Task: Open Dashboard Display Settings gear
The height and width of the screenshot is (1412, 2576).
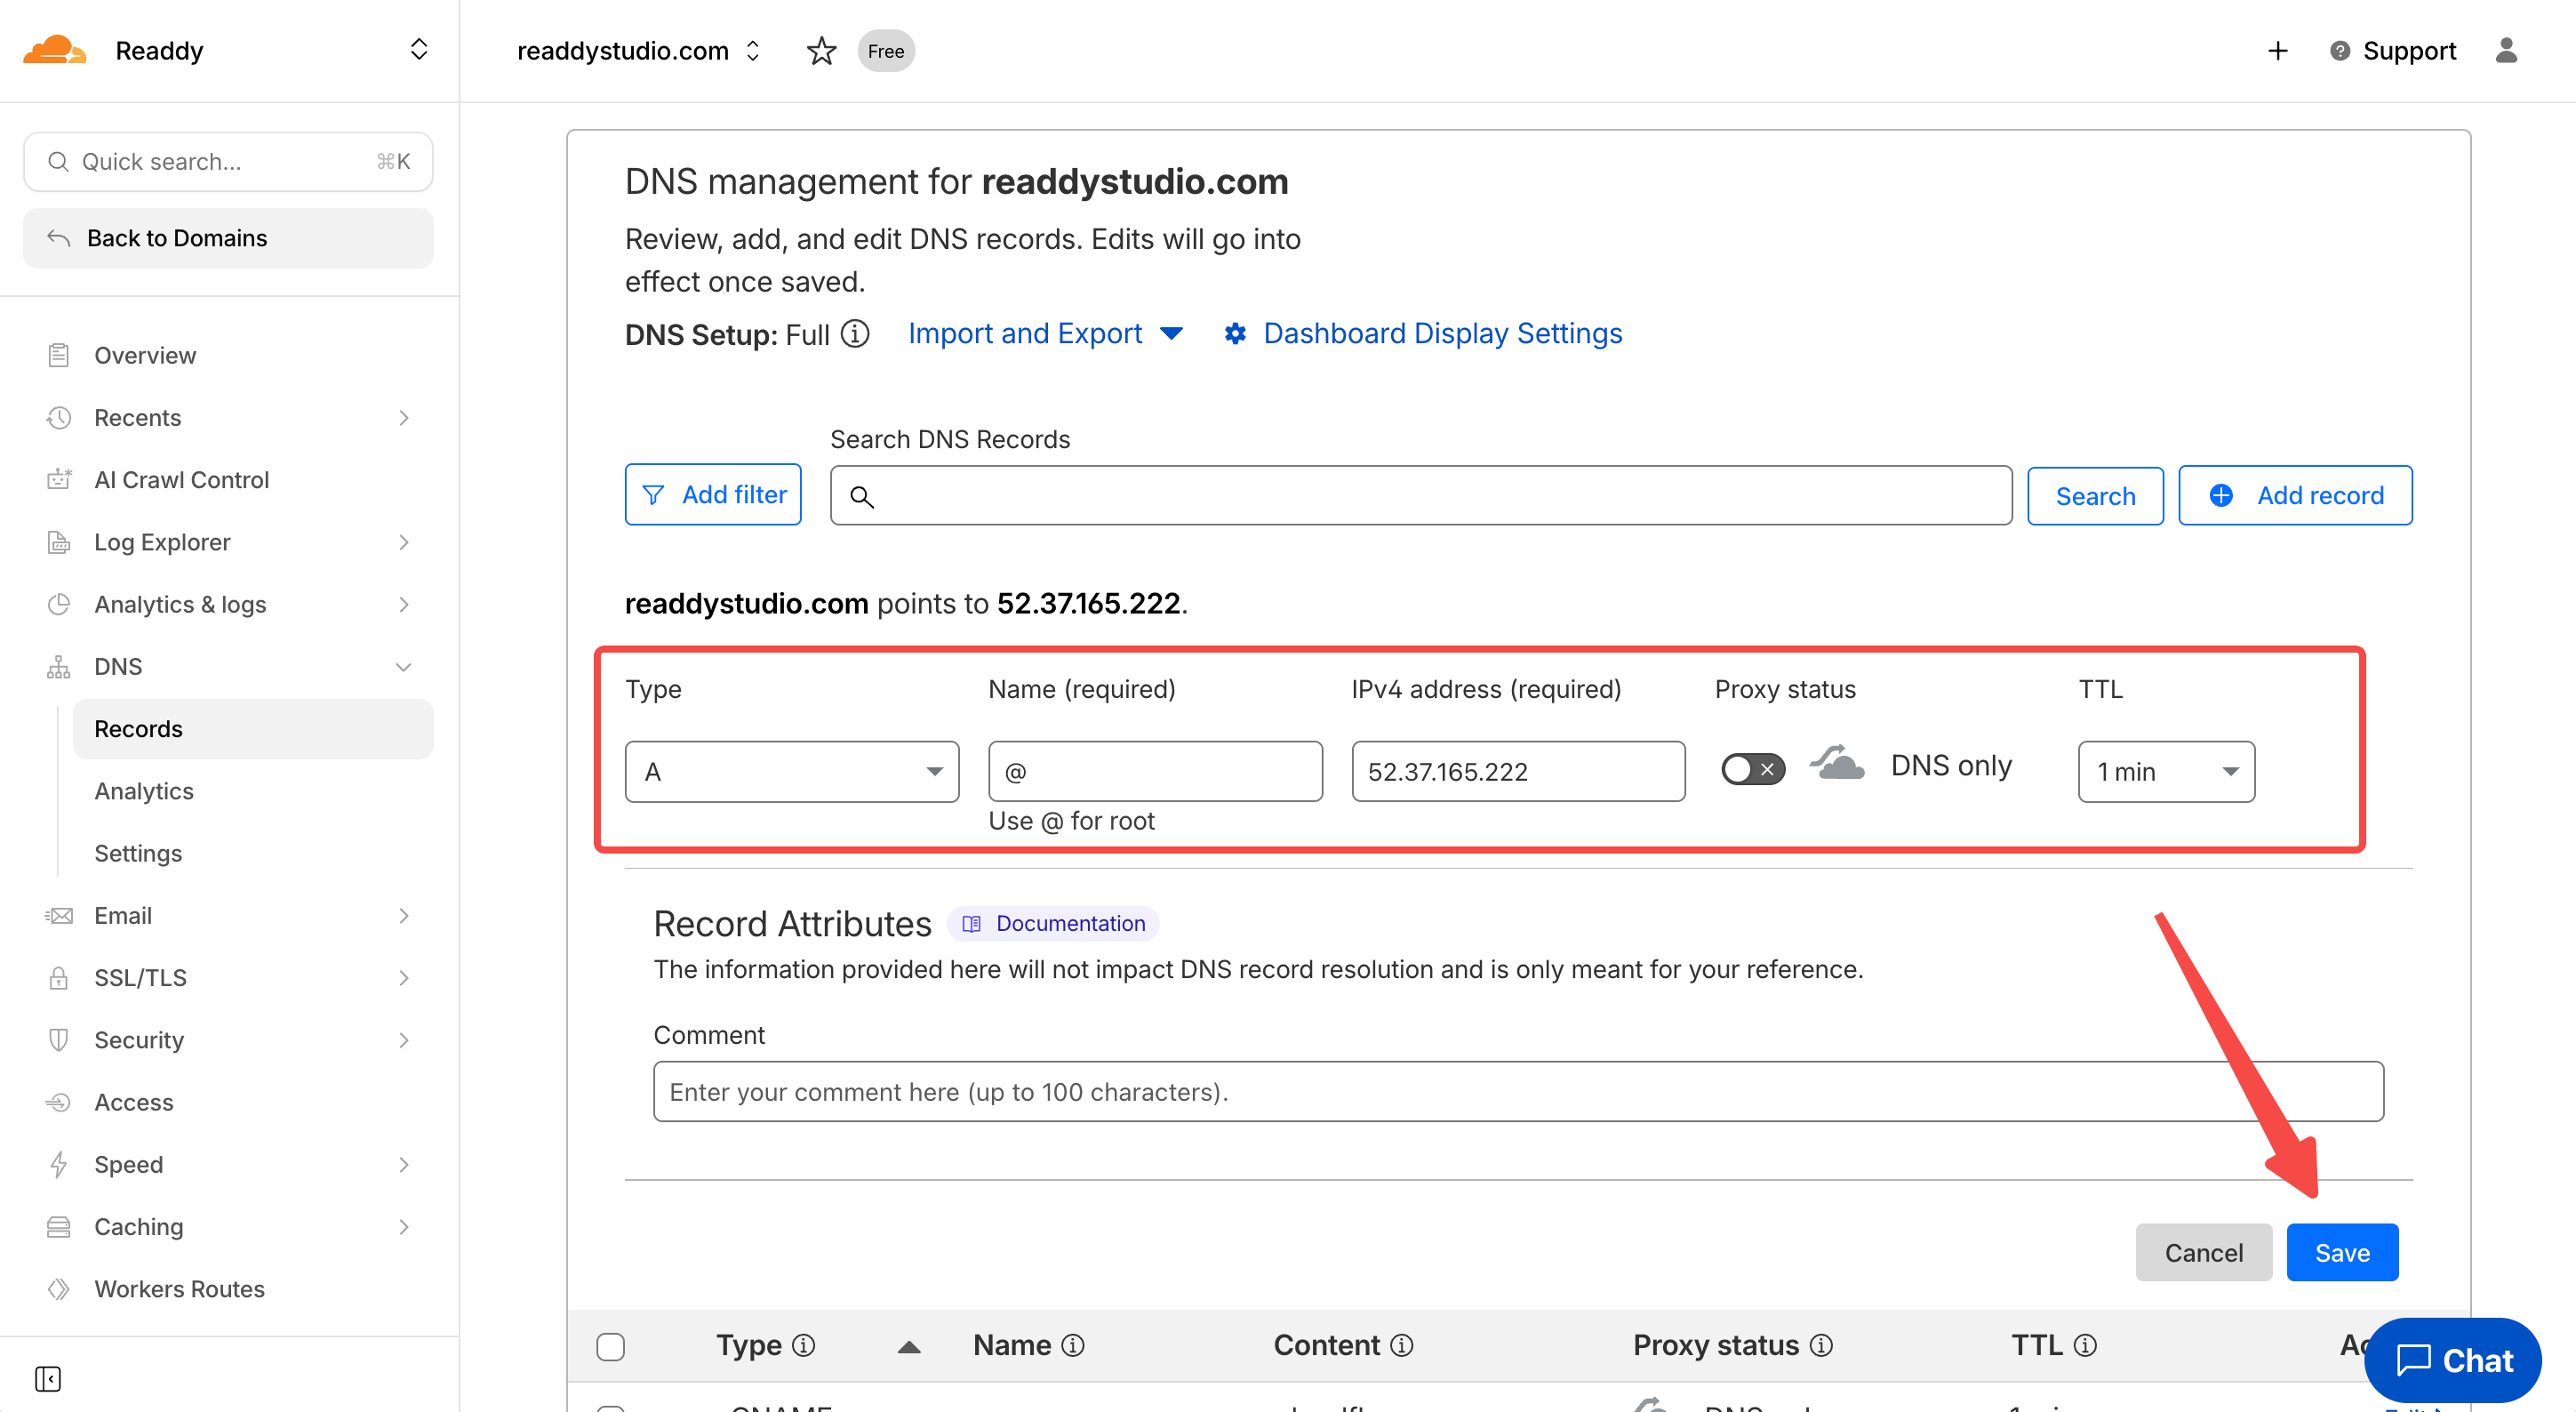Action: [1235, 334]
